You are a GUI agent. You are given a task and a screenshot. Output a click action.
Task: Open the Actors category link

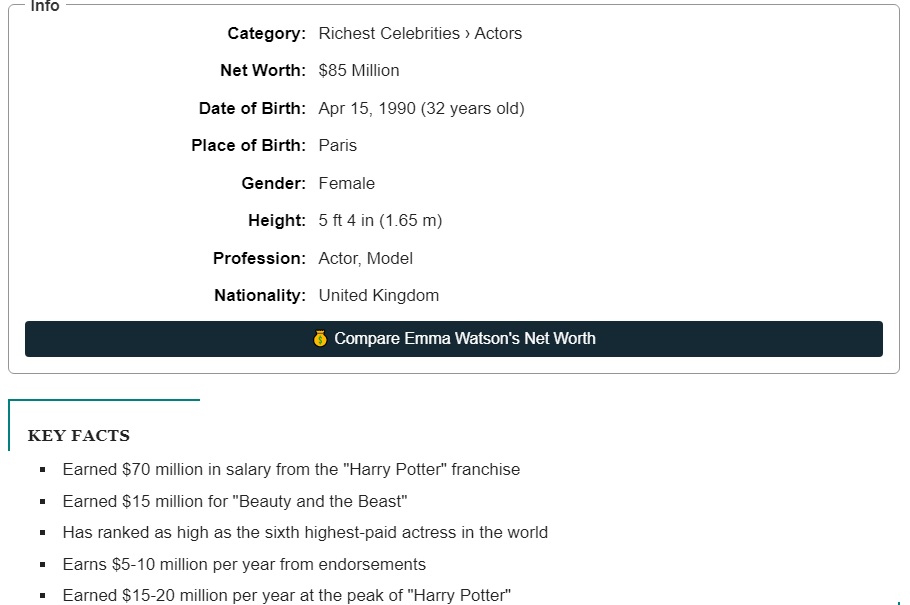point(498,34)
